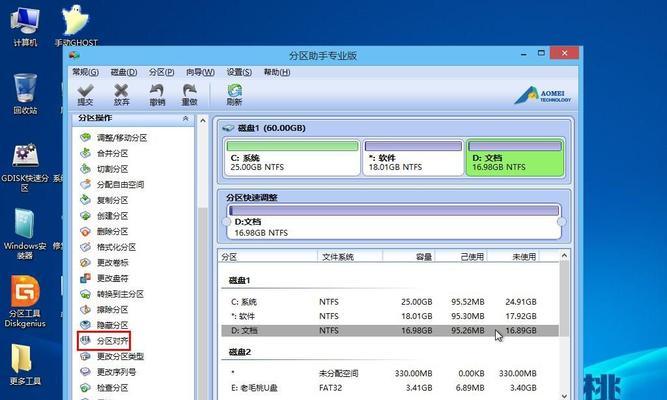Click the 提交 (Apply) toolbar icon
This screenshot has height=400, width=667.
86,94
